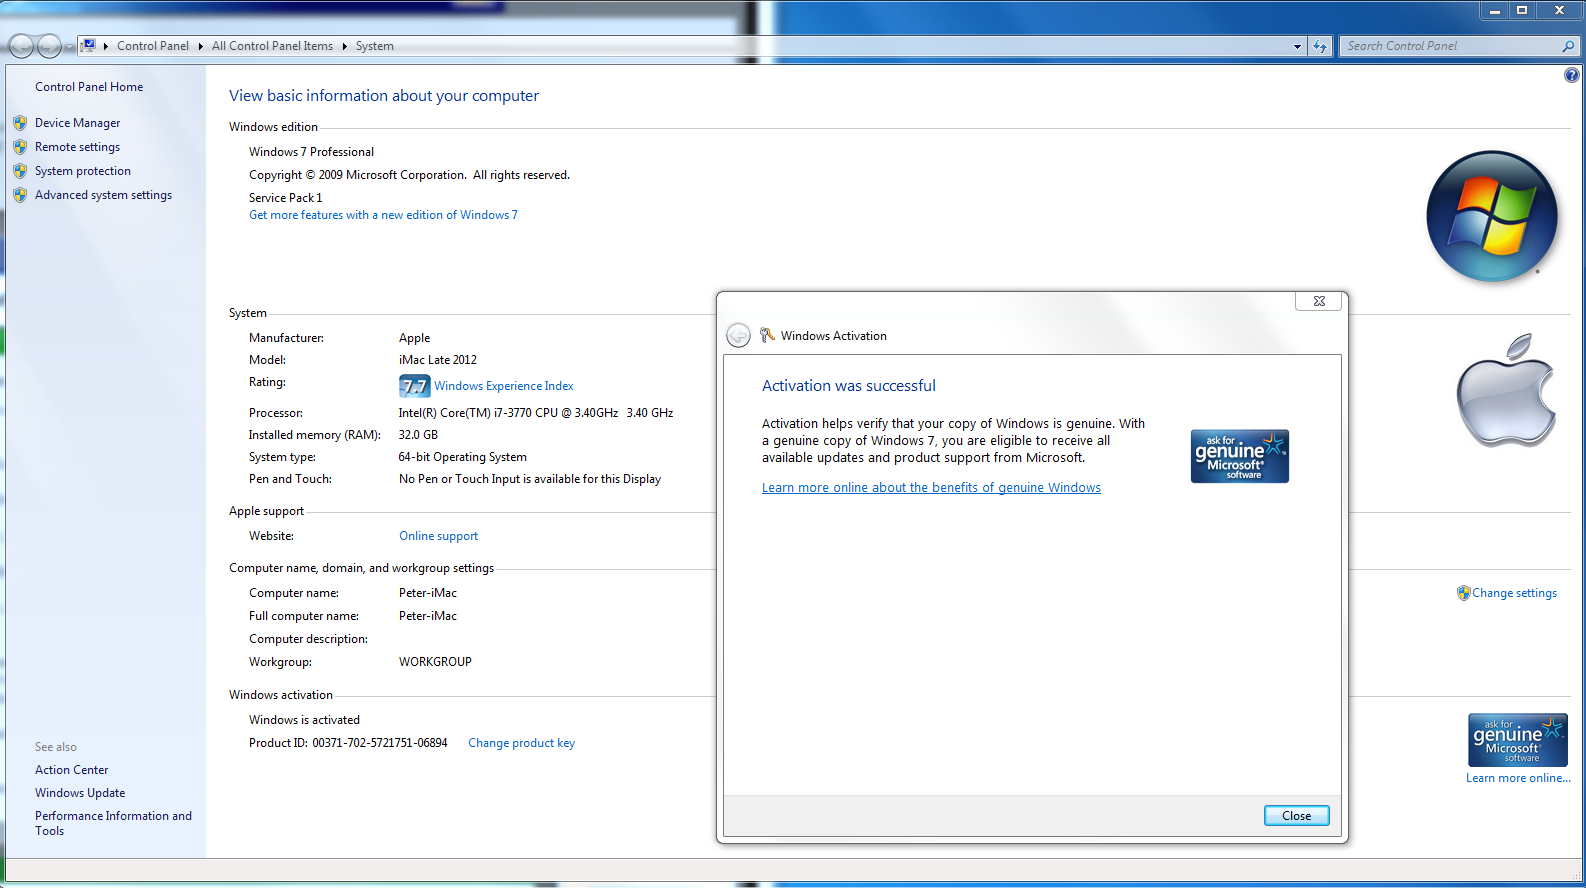This screenshot has height=888, width=1586.
Task: Click the shield icon beside Change settings
Action: 1464,593
